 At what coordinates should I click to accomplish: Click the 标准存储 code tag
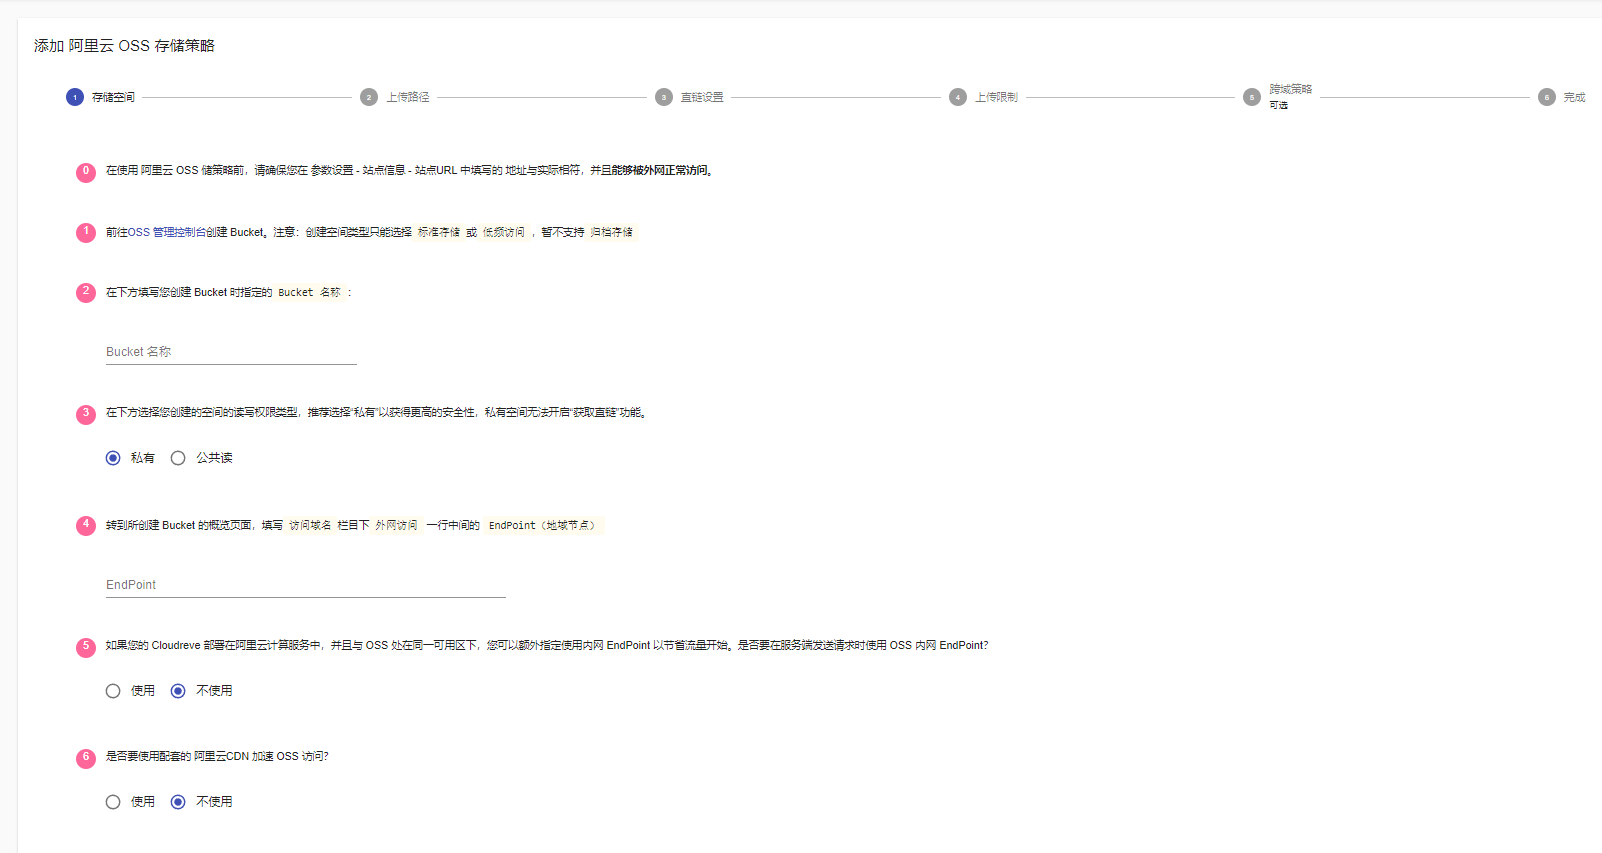point(439,232)
